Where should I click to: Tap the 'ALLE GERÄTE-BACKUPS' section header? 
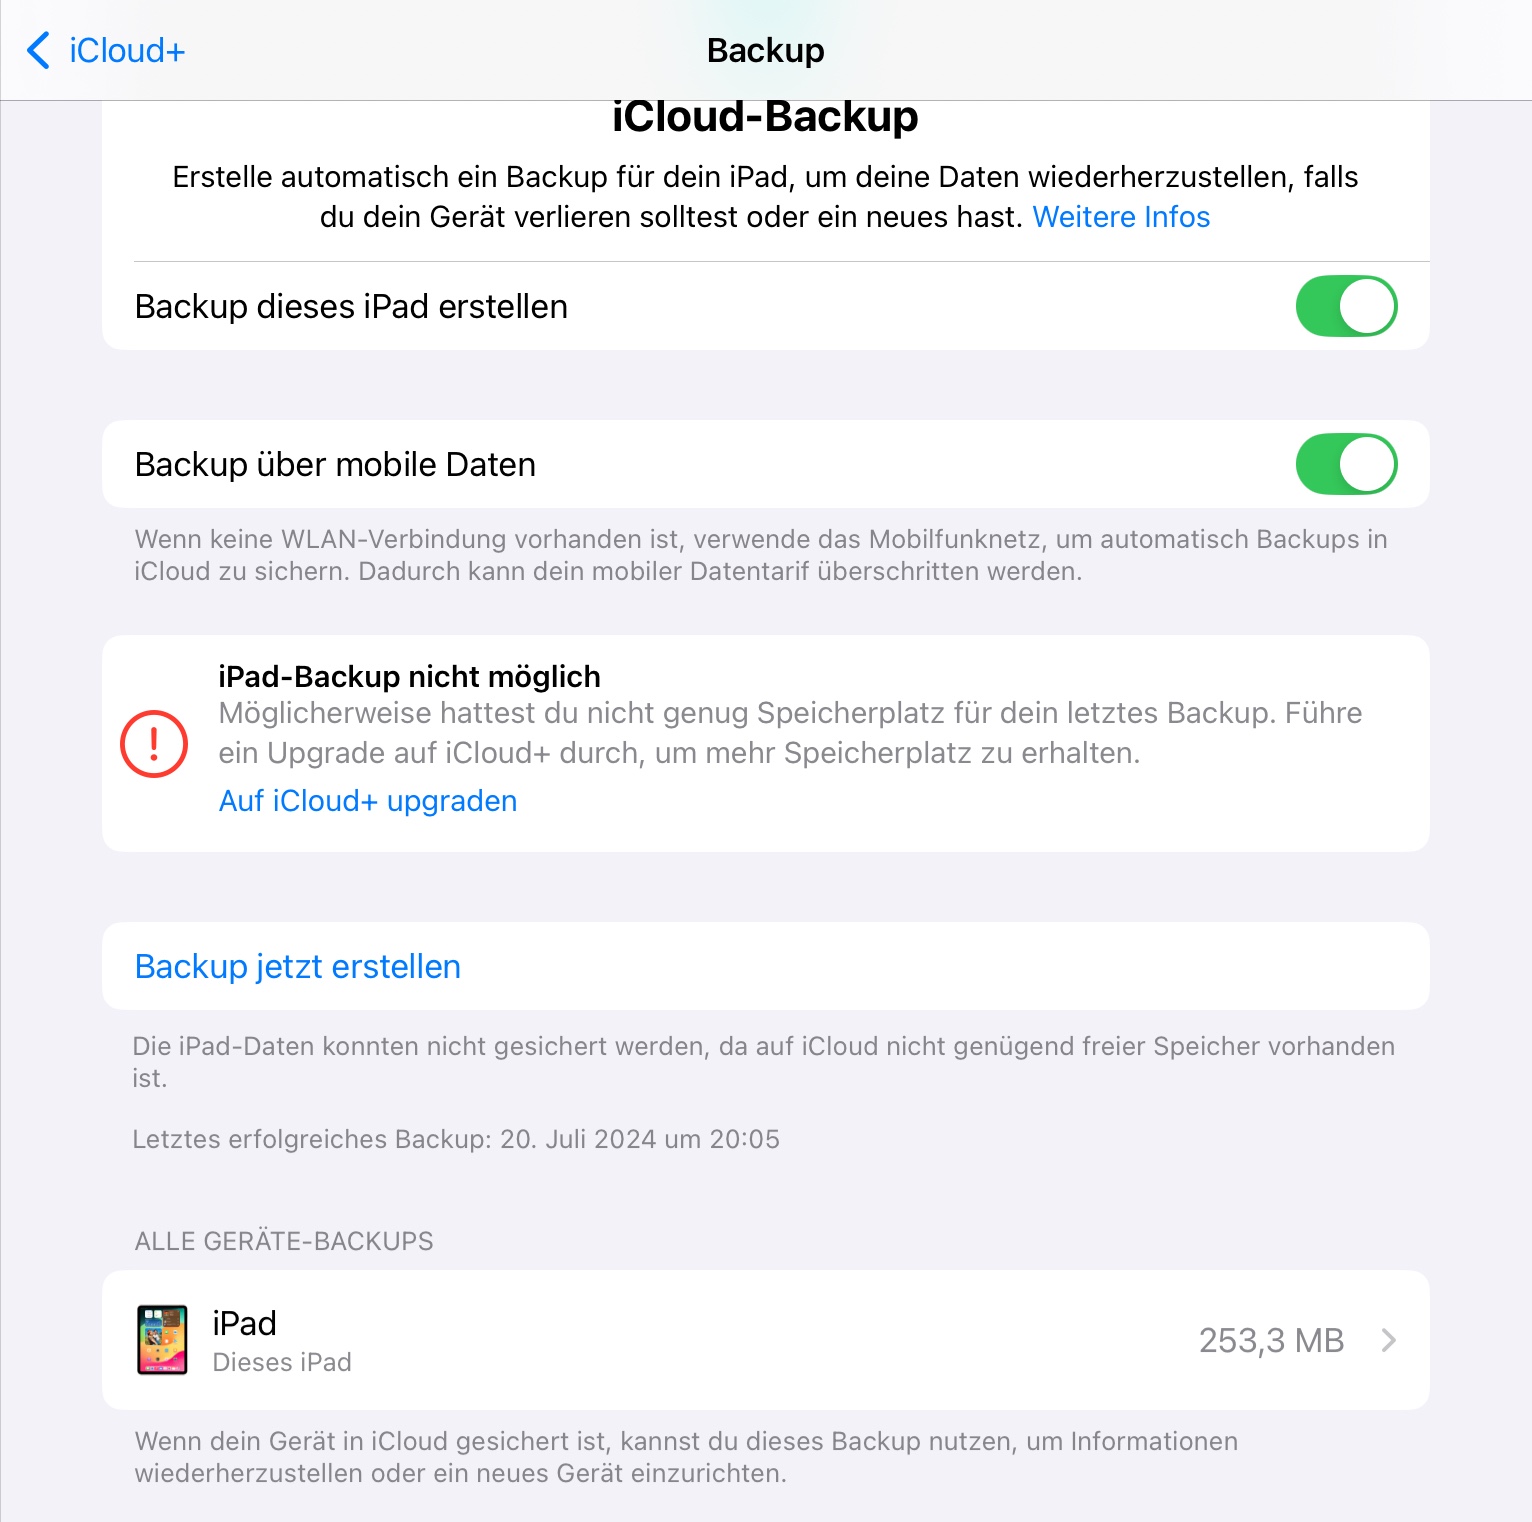click(284, 1241)
